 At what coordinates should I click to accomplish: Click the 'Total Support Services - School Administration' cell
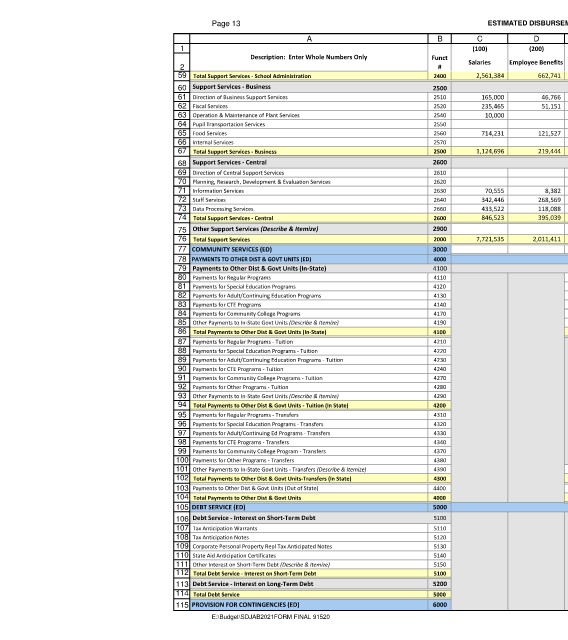[309, 76]
